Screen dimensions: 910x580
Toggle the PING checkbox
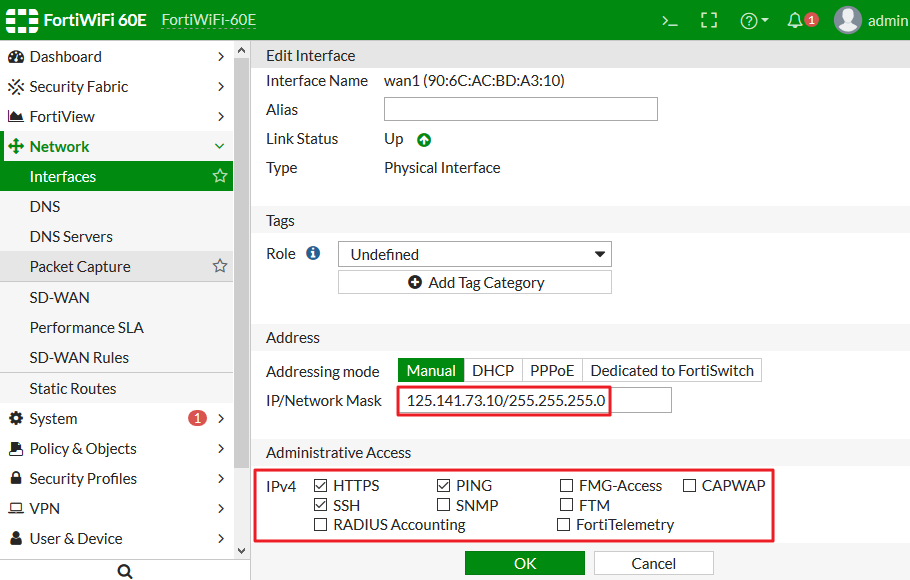443,485
